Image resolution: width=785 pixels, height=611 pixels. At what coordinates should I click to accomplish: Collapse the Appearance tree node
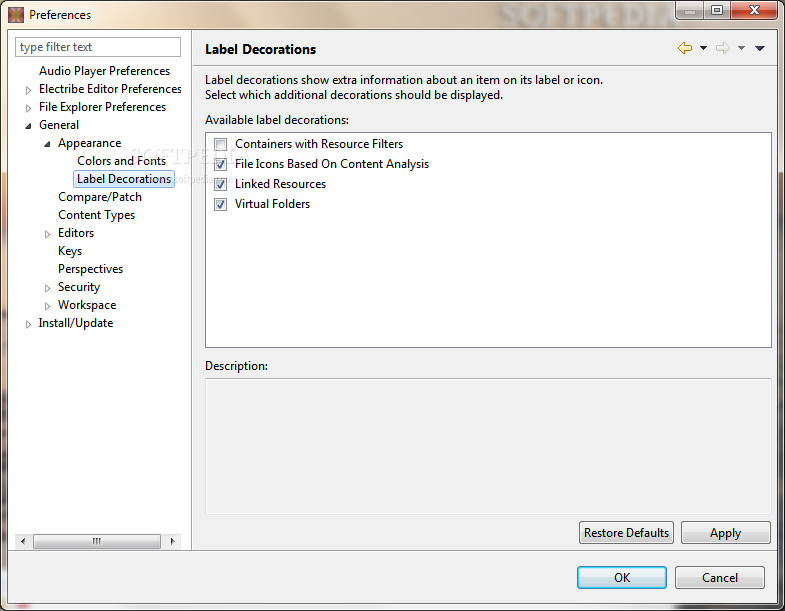coord(48,144)
